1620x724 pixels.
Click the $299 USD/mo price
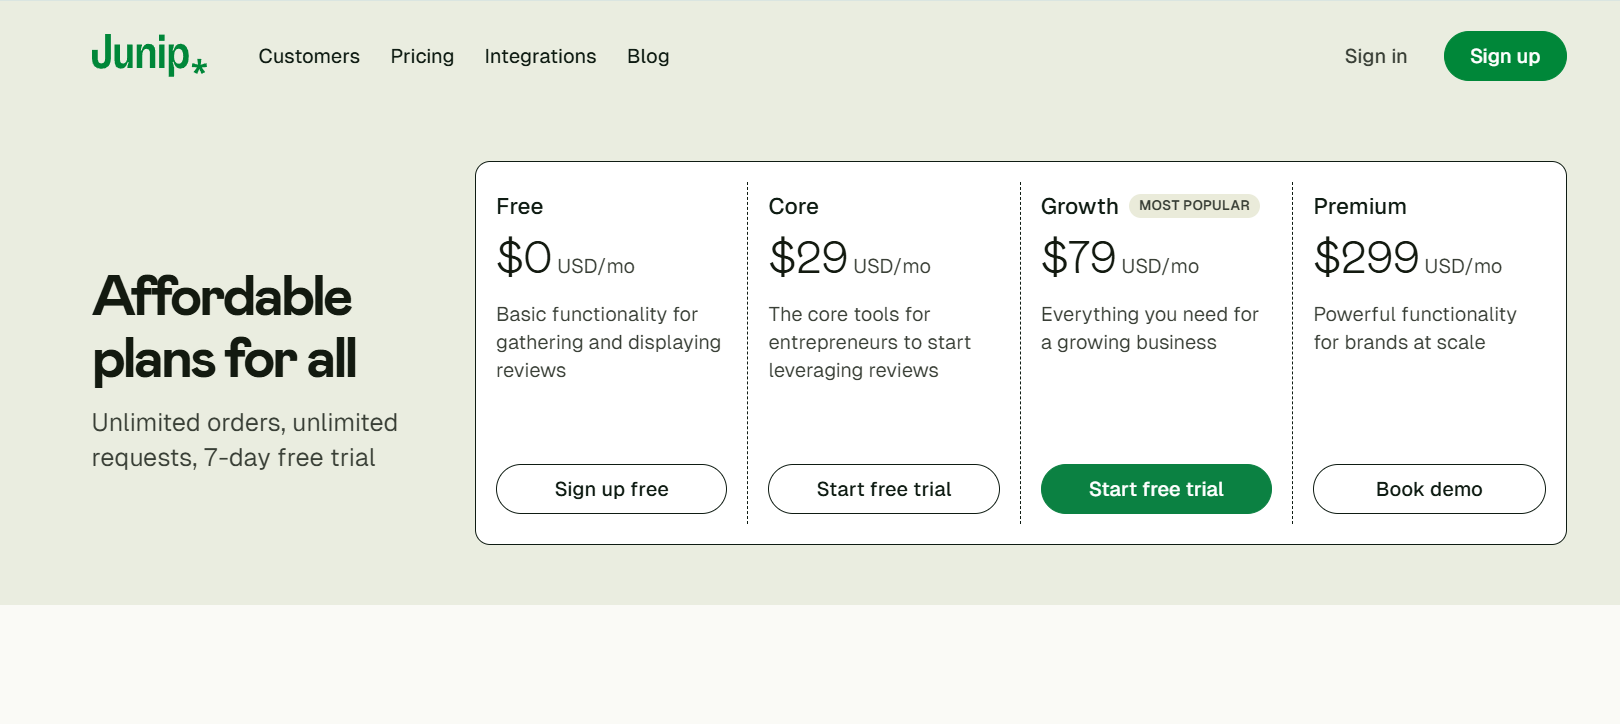1408,258
